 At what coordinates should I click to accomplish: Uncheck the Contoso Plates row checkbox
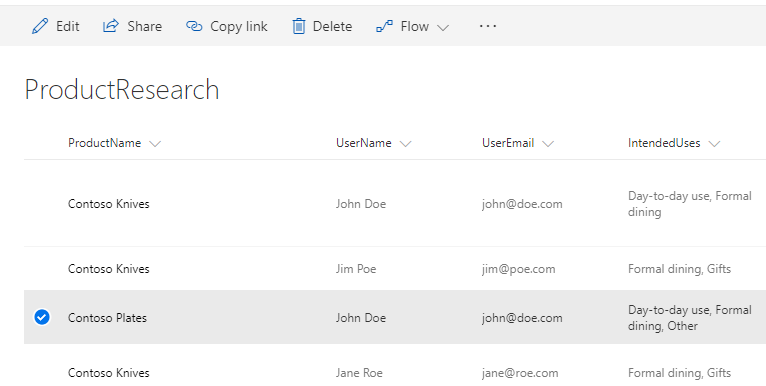pyautogui.click(x=42, y=317)
